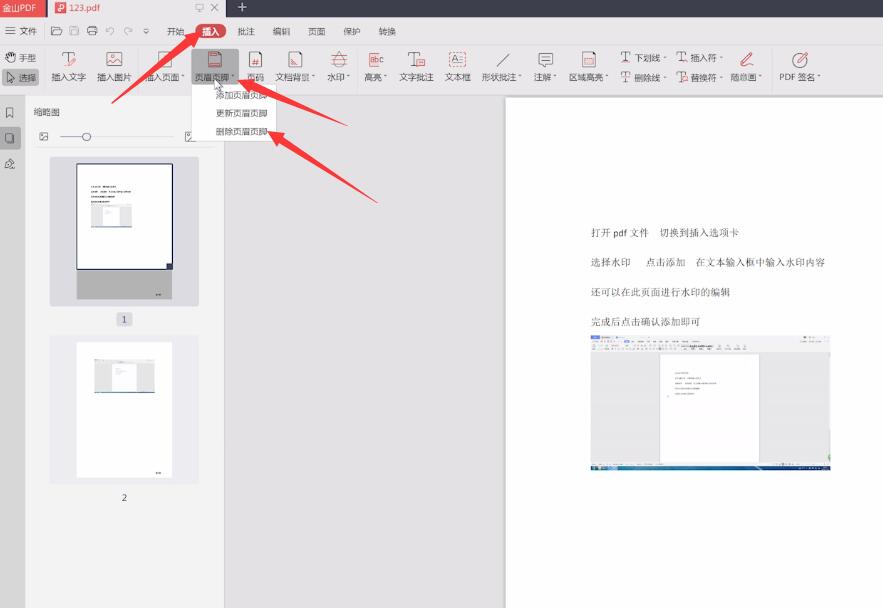Click the printer icon
The image size is (883, 608).
92,31
